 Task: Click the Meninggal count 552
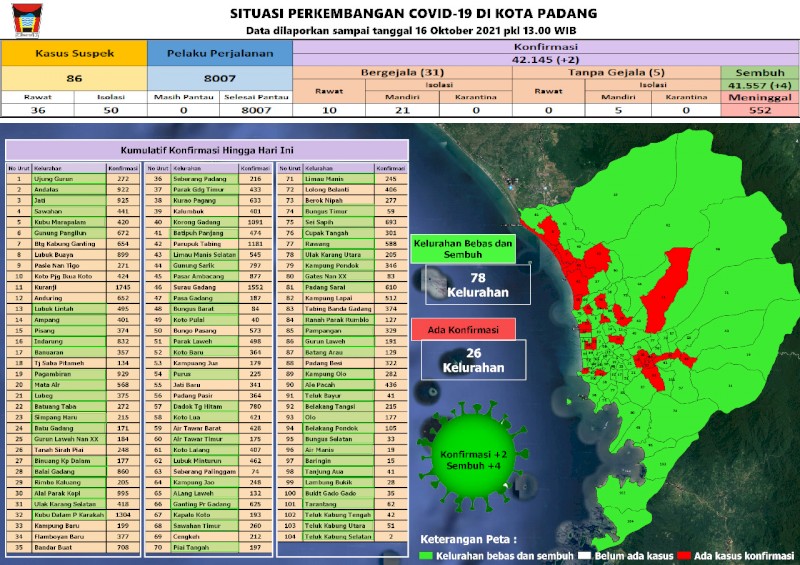[760, 110]
